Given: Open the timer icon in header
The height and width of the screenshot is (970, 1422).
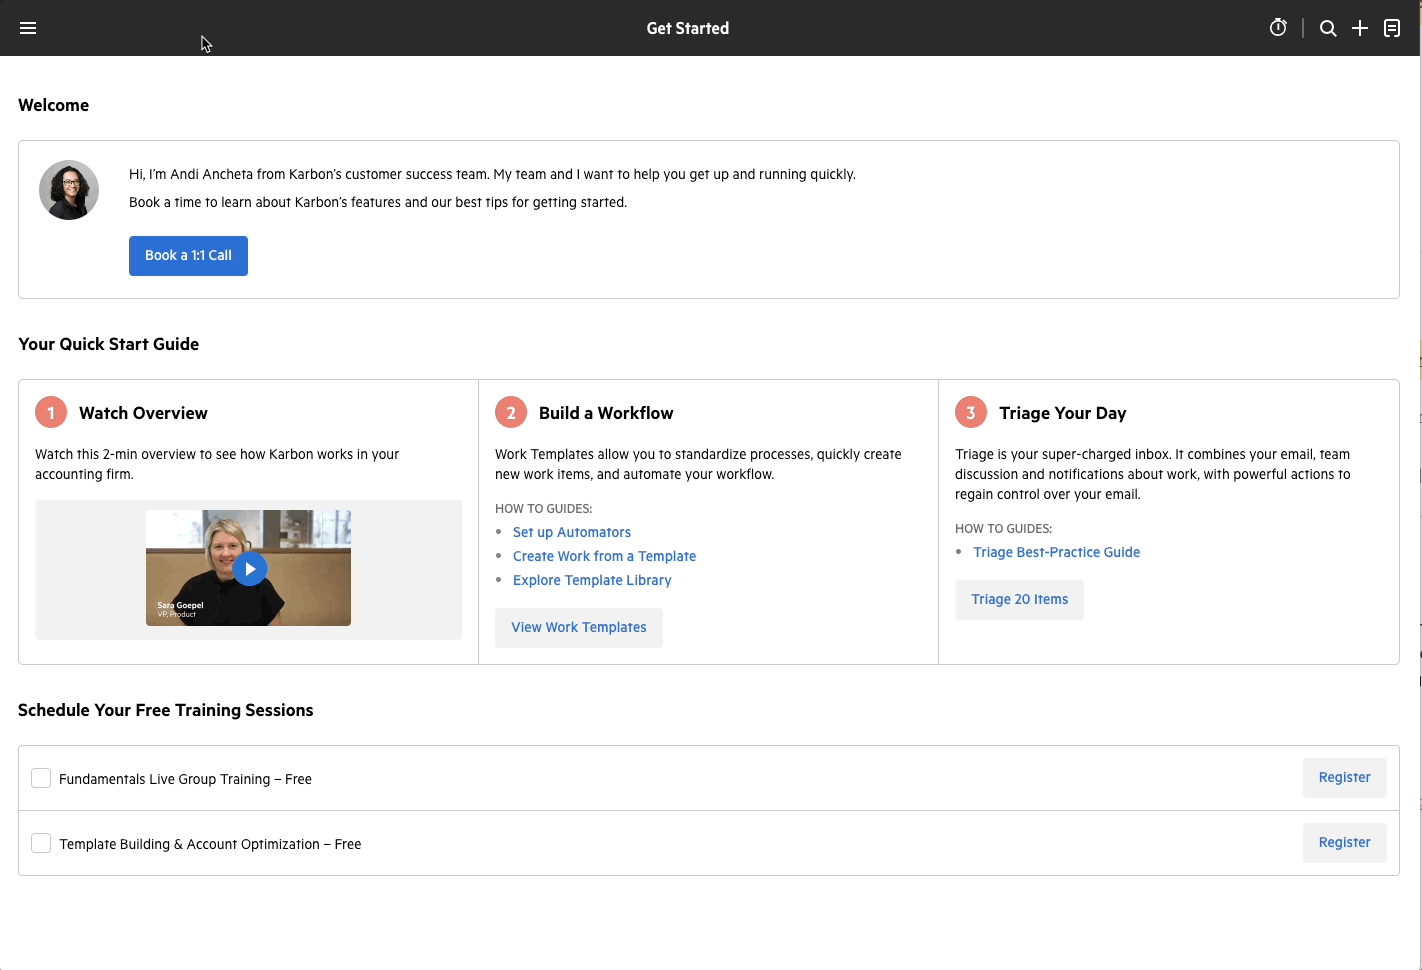Looking at the screenshot, I should click(1278, 28).
